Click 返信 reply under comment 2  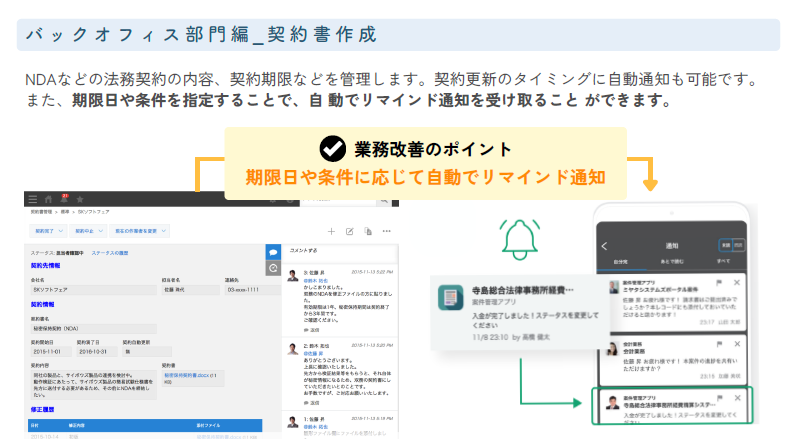312,403
